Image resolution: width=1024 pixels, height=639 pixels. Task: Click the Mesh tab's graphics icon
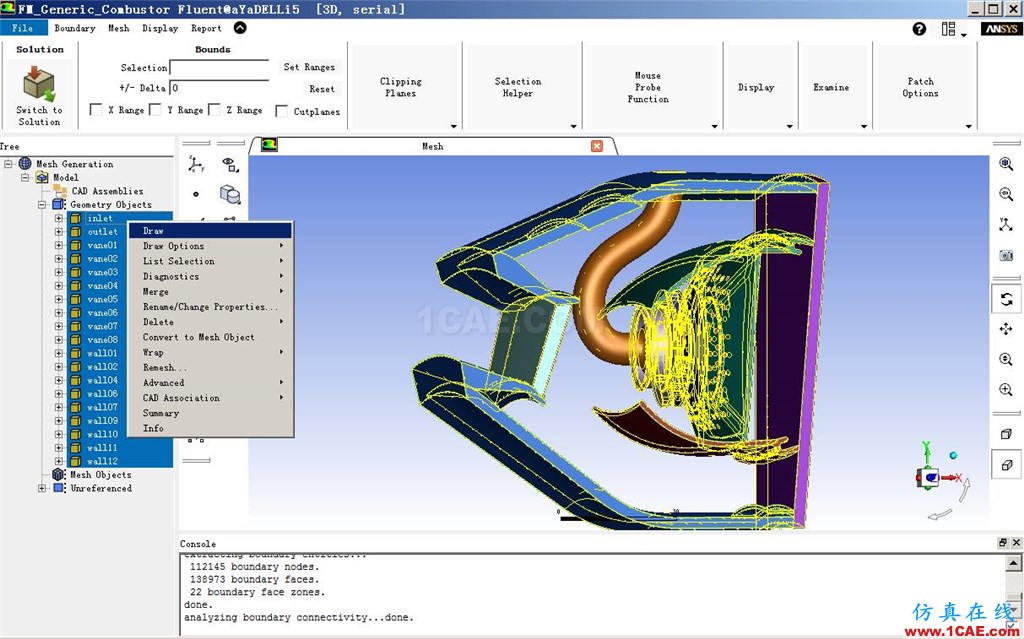269,145
